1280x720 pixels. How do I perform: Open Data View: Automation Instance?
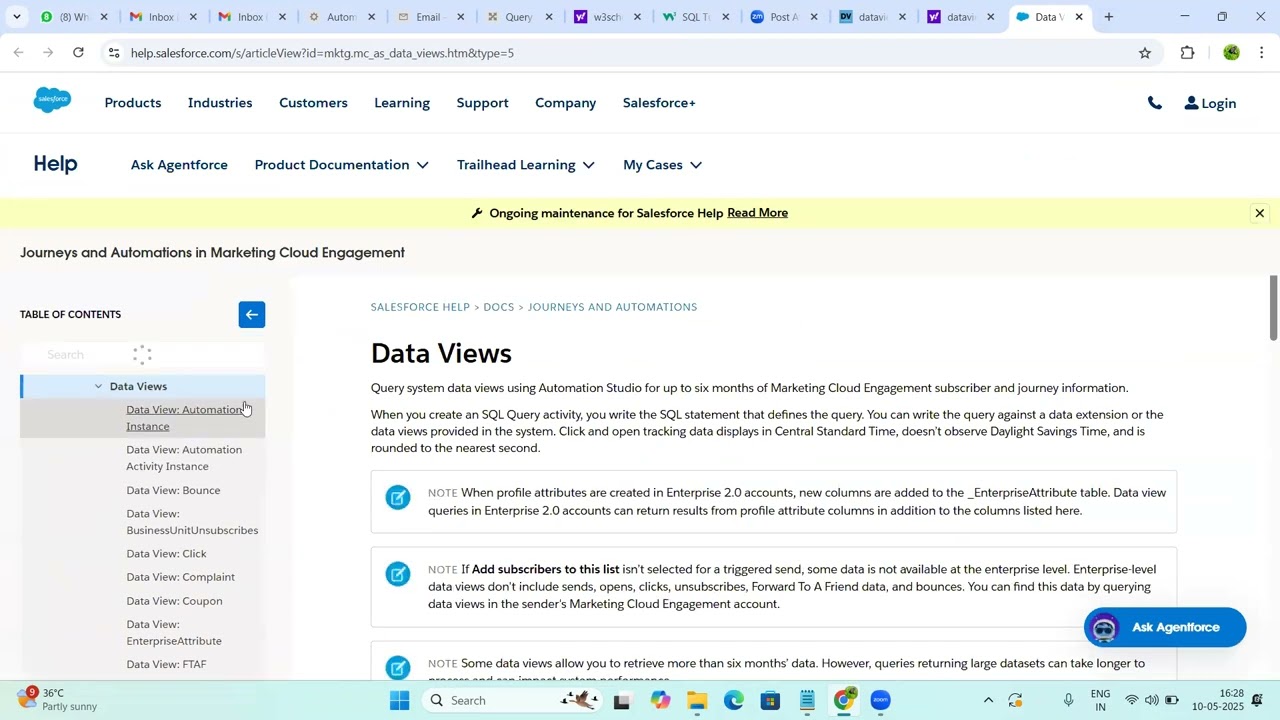pyautogui.click(x=184, y=418)
